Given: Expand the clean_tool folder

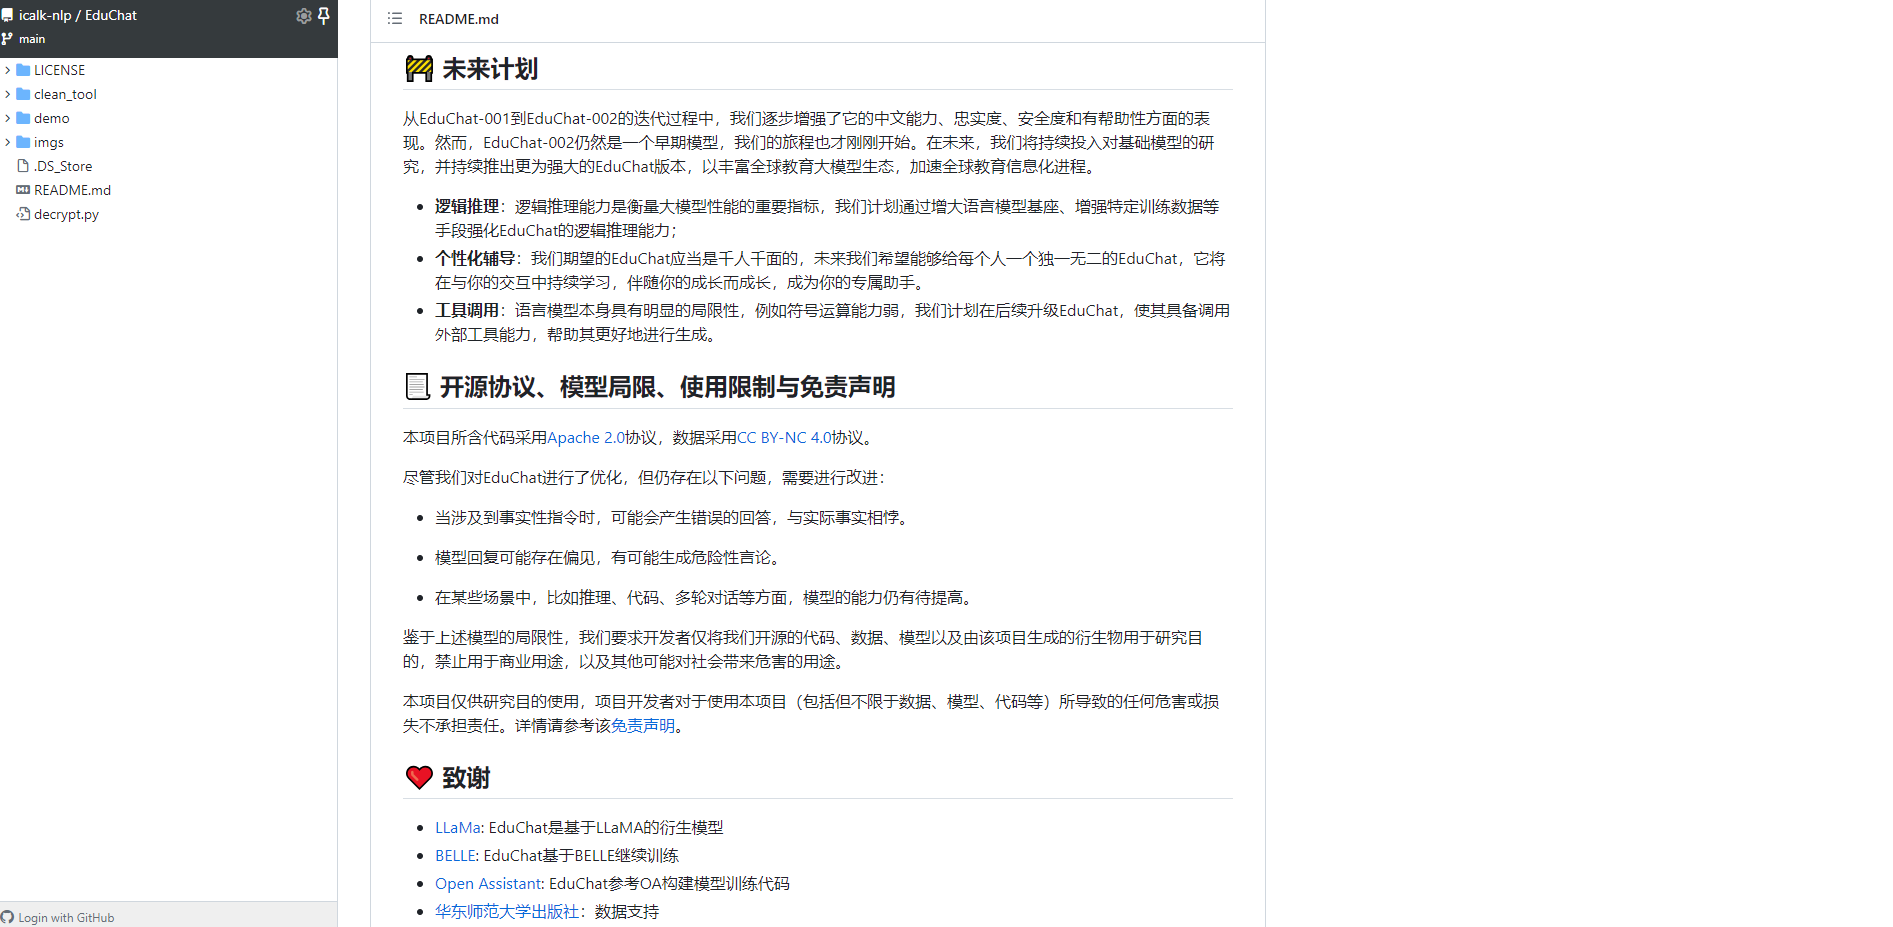Looking at the screenshot, I should [x=8, y=93].
